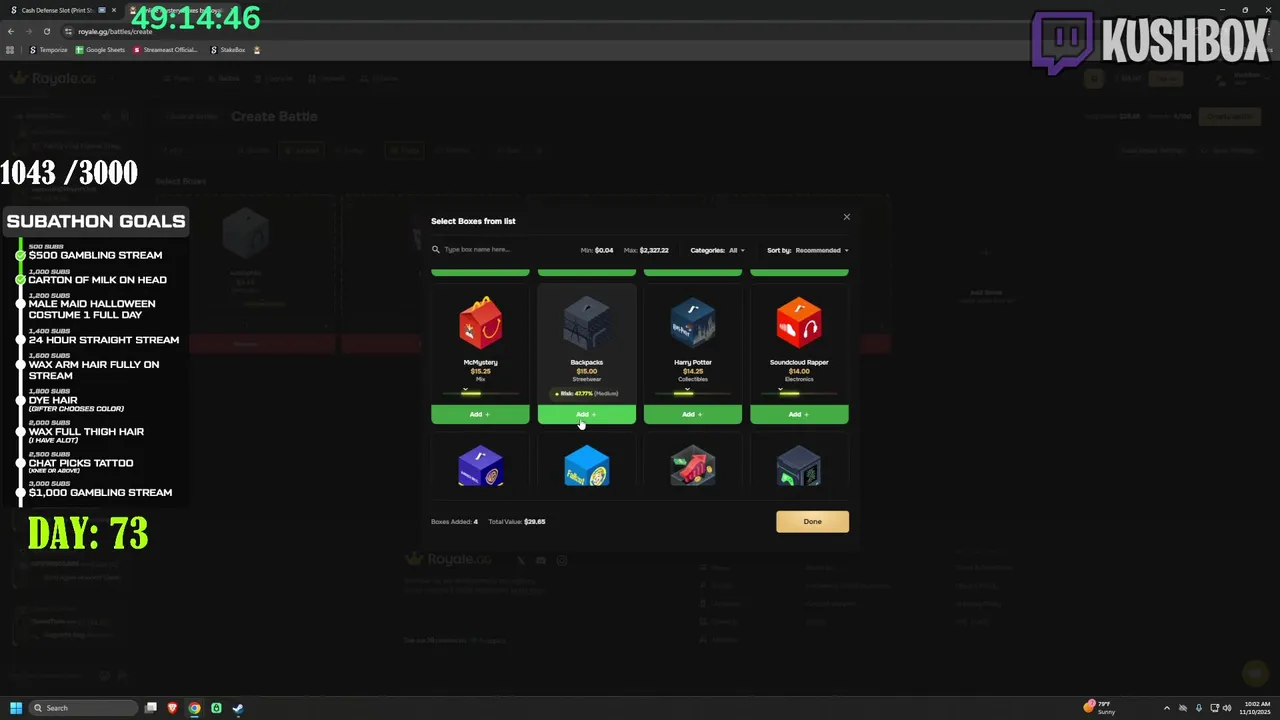Open the Windows Start menu
The image size is (1280, 720).
15,708
